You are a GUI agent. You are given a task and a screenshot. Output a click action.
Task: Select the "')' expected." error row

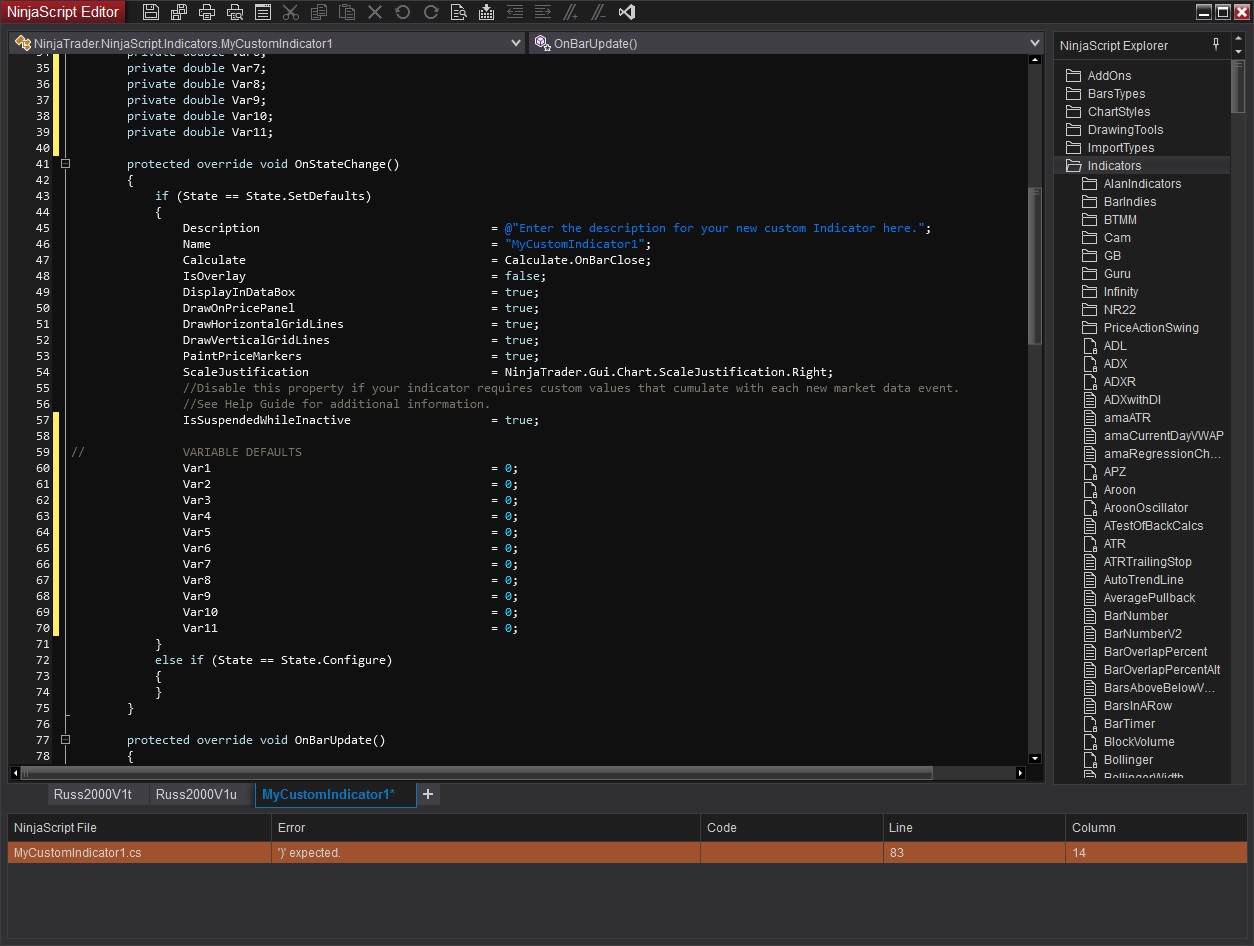coord(627,853)
